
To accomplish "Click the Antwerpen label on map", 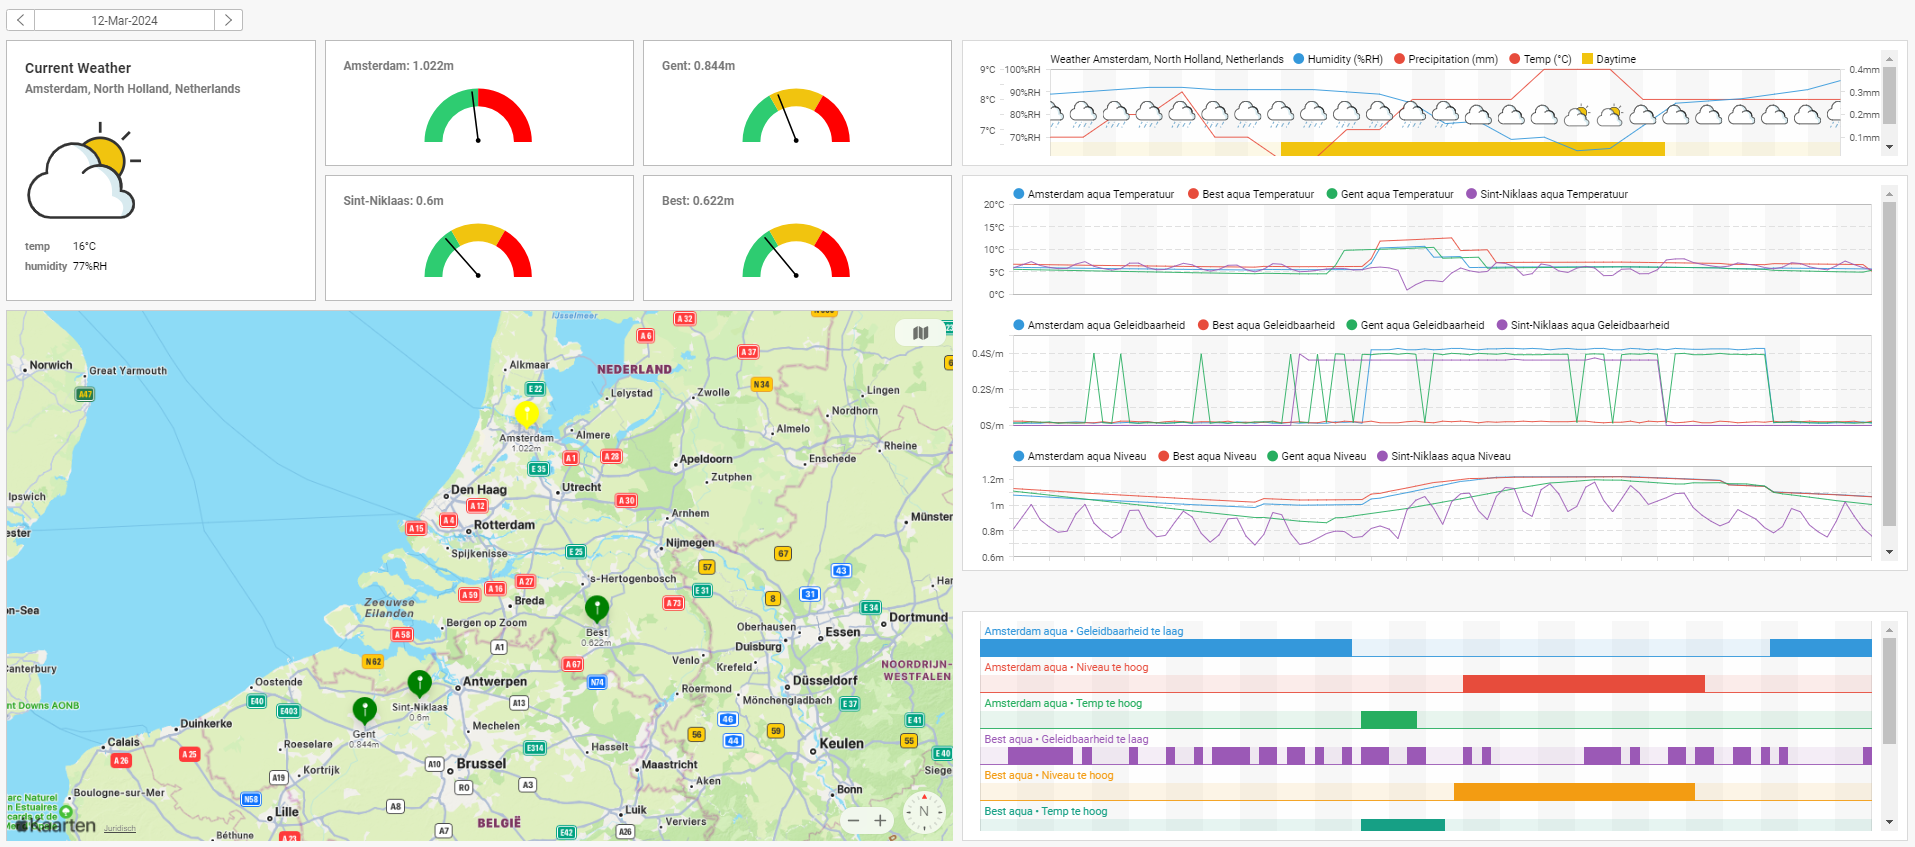I will (x=495, y=682).
